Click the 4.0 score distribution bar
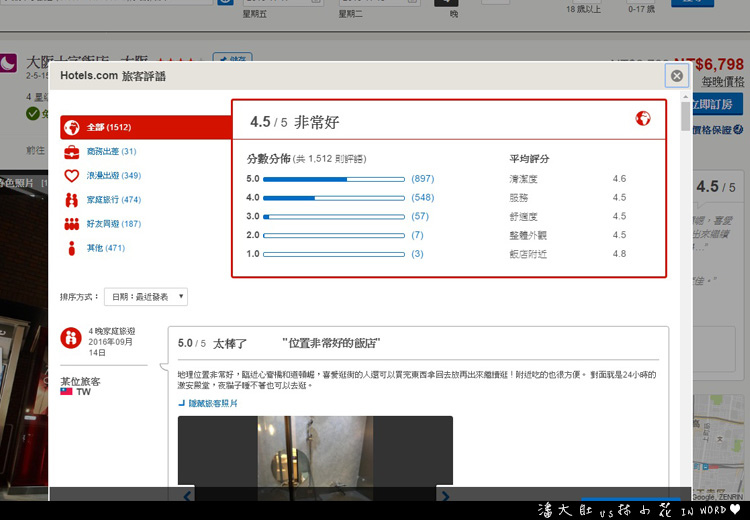 [x=334, y=198]
